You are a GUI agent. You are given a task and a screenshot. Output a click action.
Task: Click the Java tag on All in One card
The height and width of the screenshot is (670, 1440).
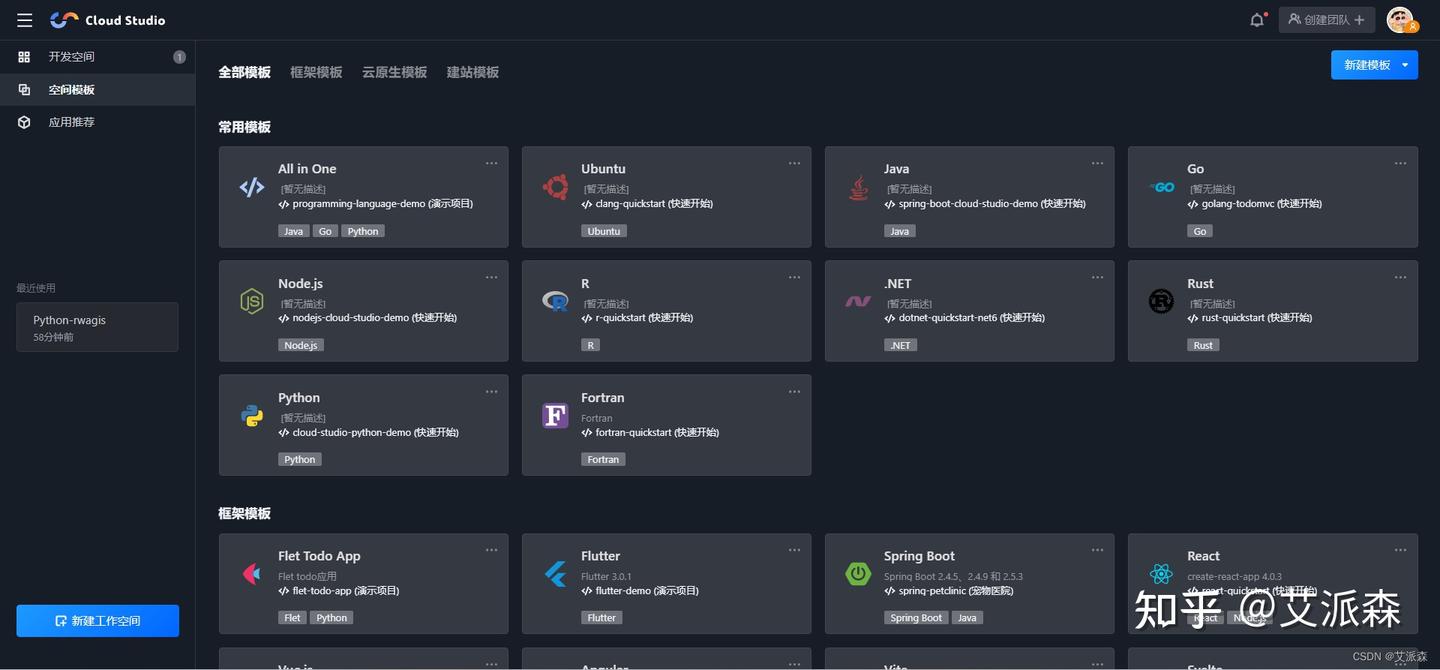[x=293, y=231]
